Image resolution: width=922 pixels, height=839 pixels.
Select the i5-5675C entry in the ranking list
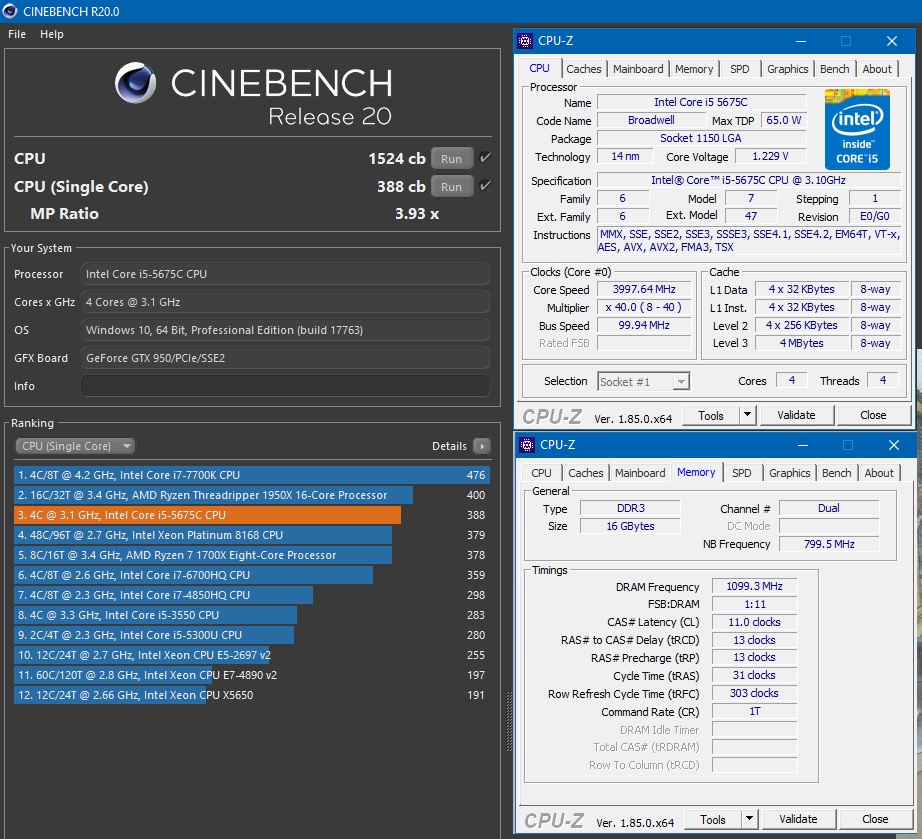pos(200,515)
